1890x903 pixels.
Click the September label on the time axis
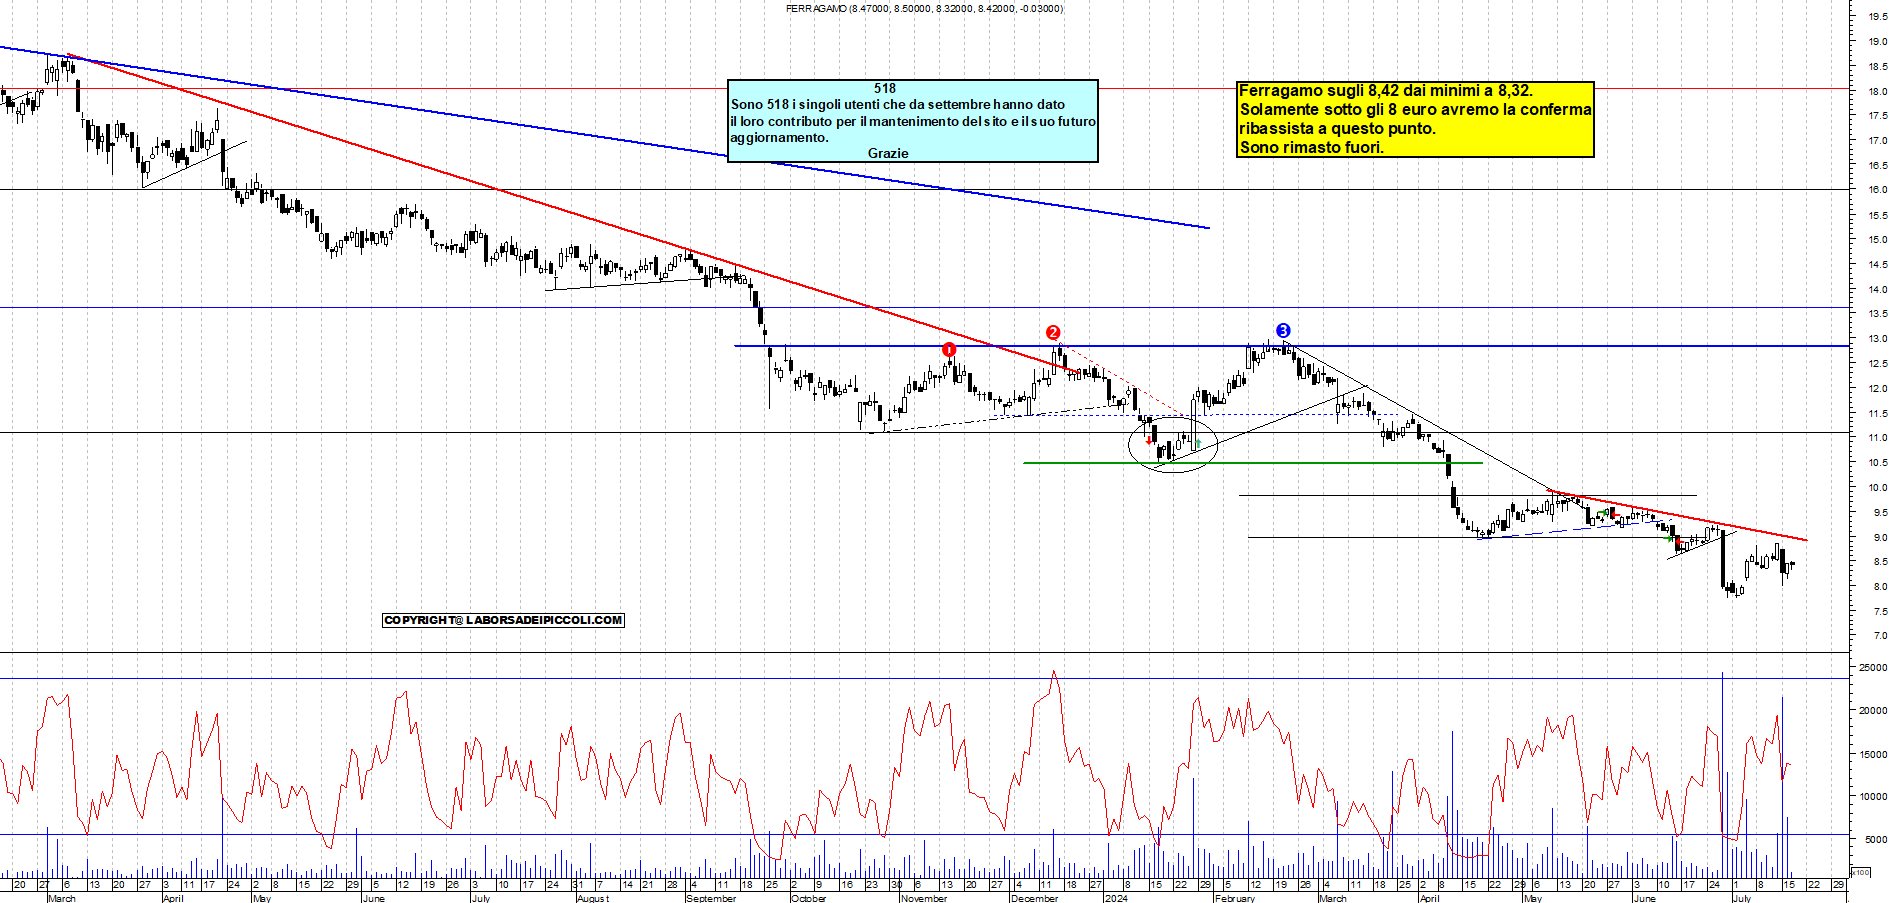pos(712,898)
